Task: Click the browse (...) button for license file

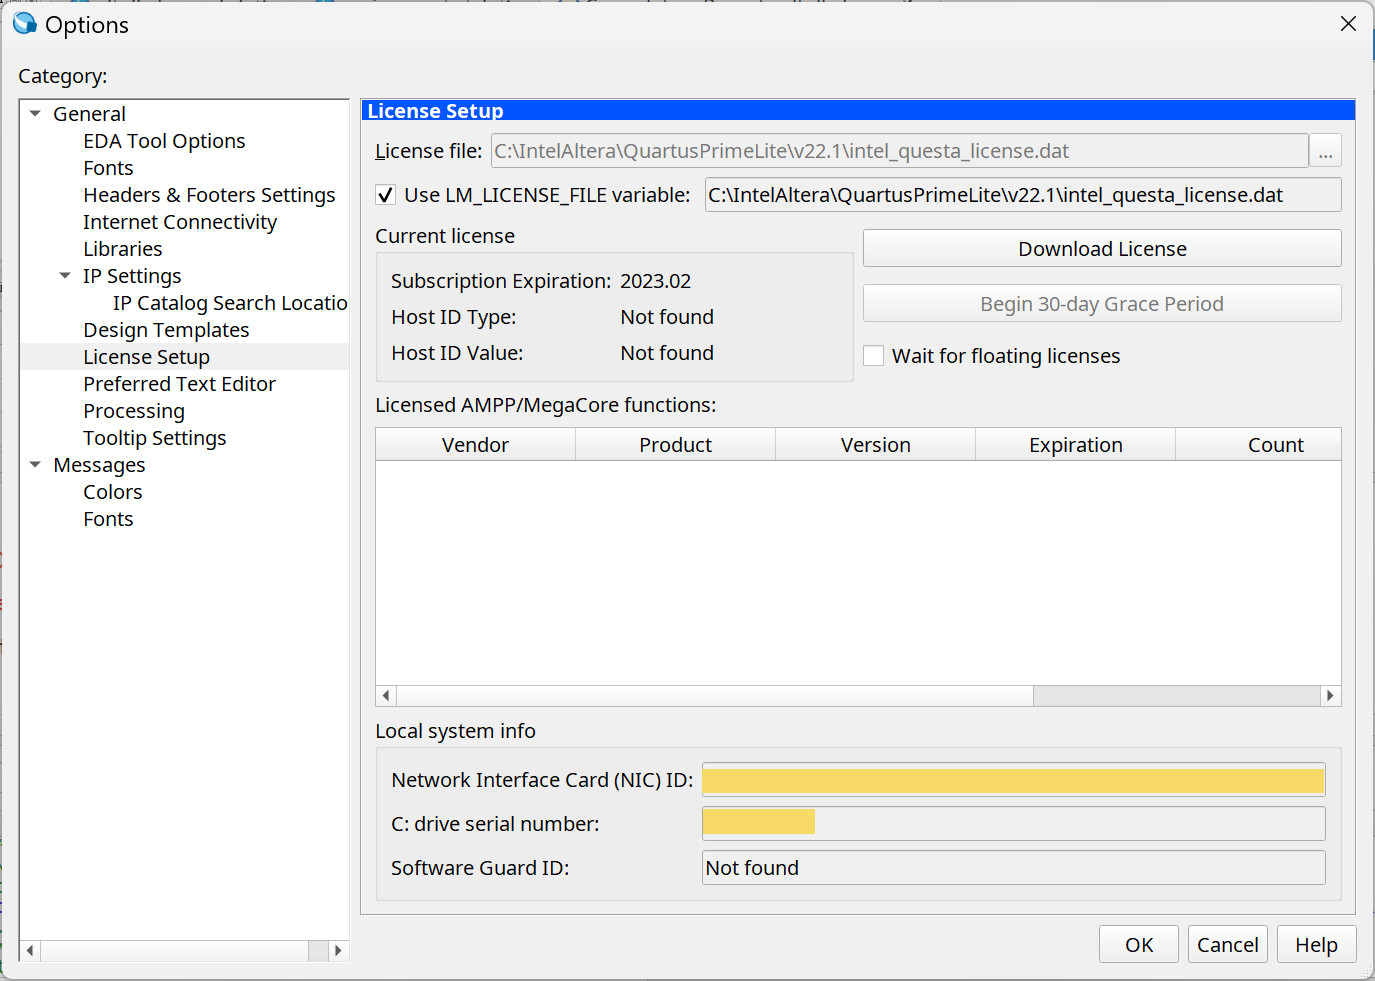Action: tap(1325, 152)
